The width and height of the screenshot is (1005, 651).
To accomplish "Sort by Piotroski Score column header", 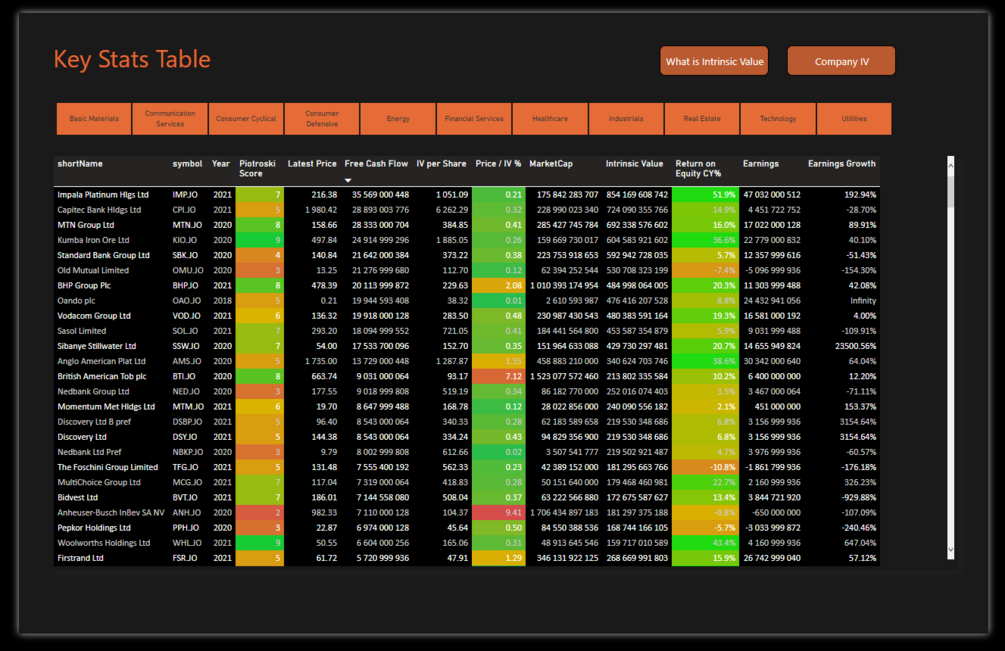I will click(x=257, y=169).
